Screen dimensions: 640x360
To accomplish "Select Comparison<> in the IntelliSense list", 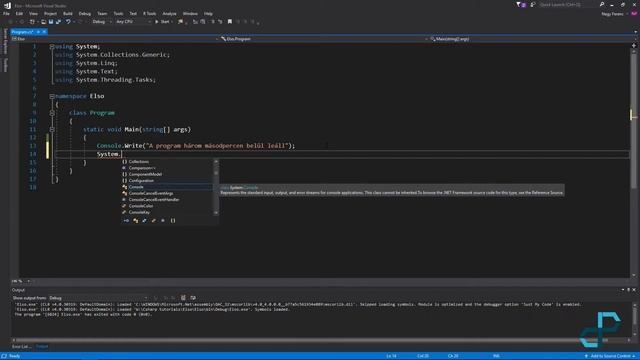I will point(167,168).
